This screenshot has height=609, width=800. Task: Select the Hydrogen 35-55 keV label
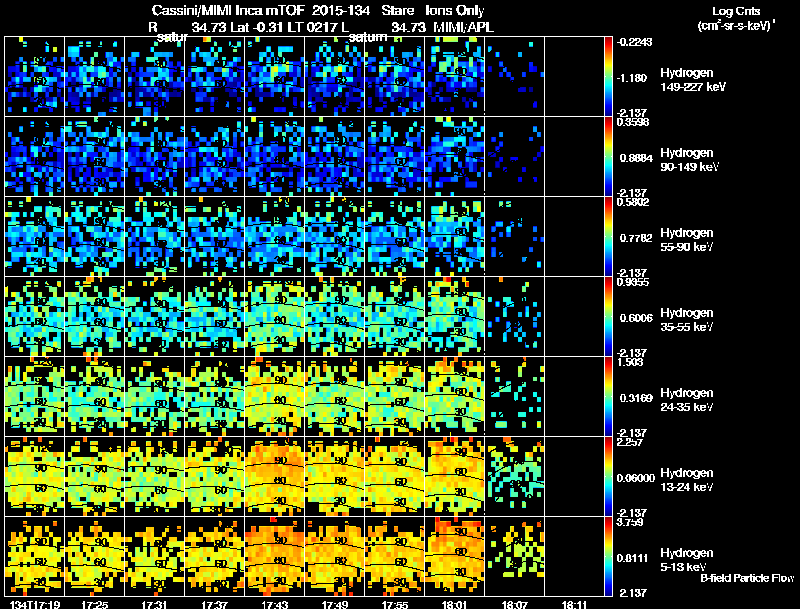[687, 320]
